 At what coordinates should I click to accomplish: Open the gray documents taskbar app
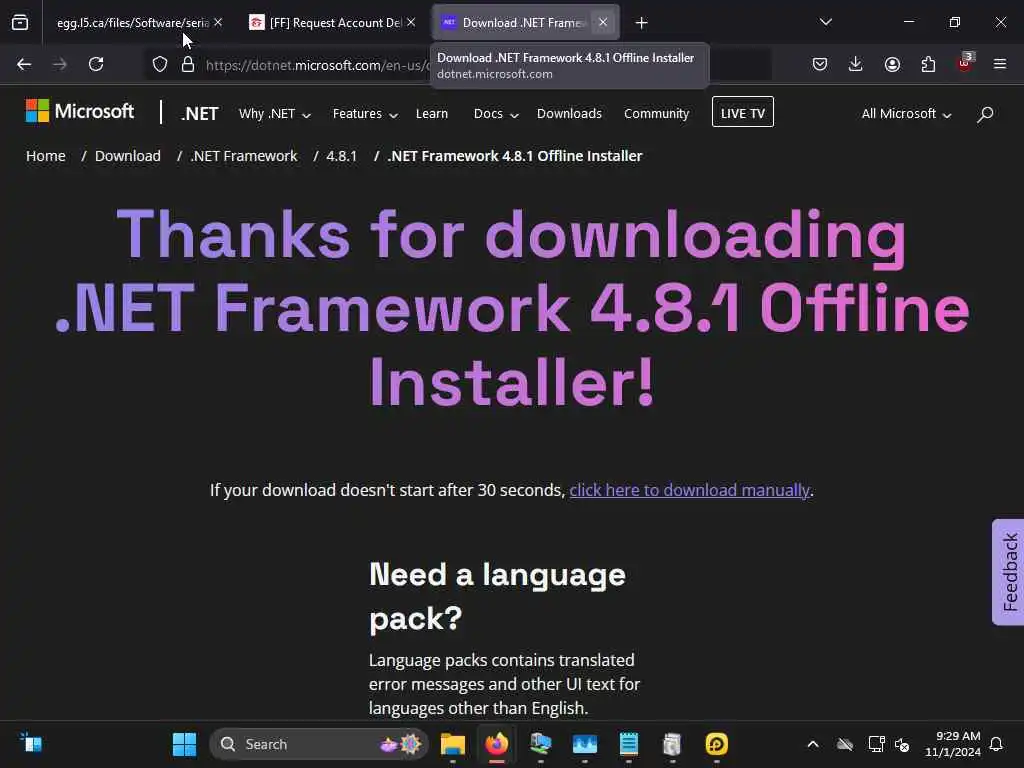[672, 744]
